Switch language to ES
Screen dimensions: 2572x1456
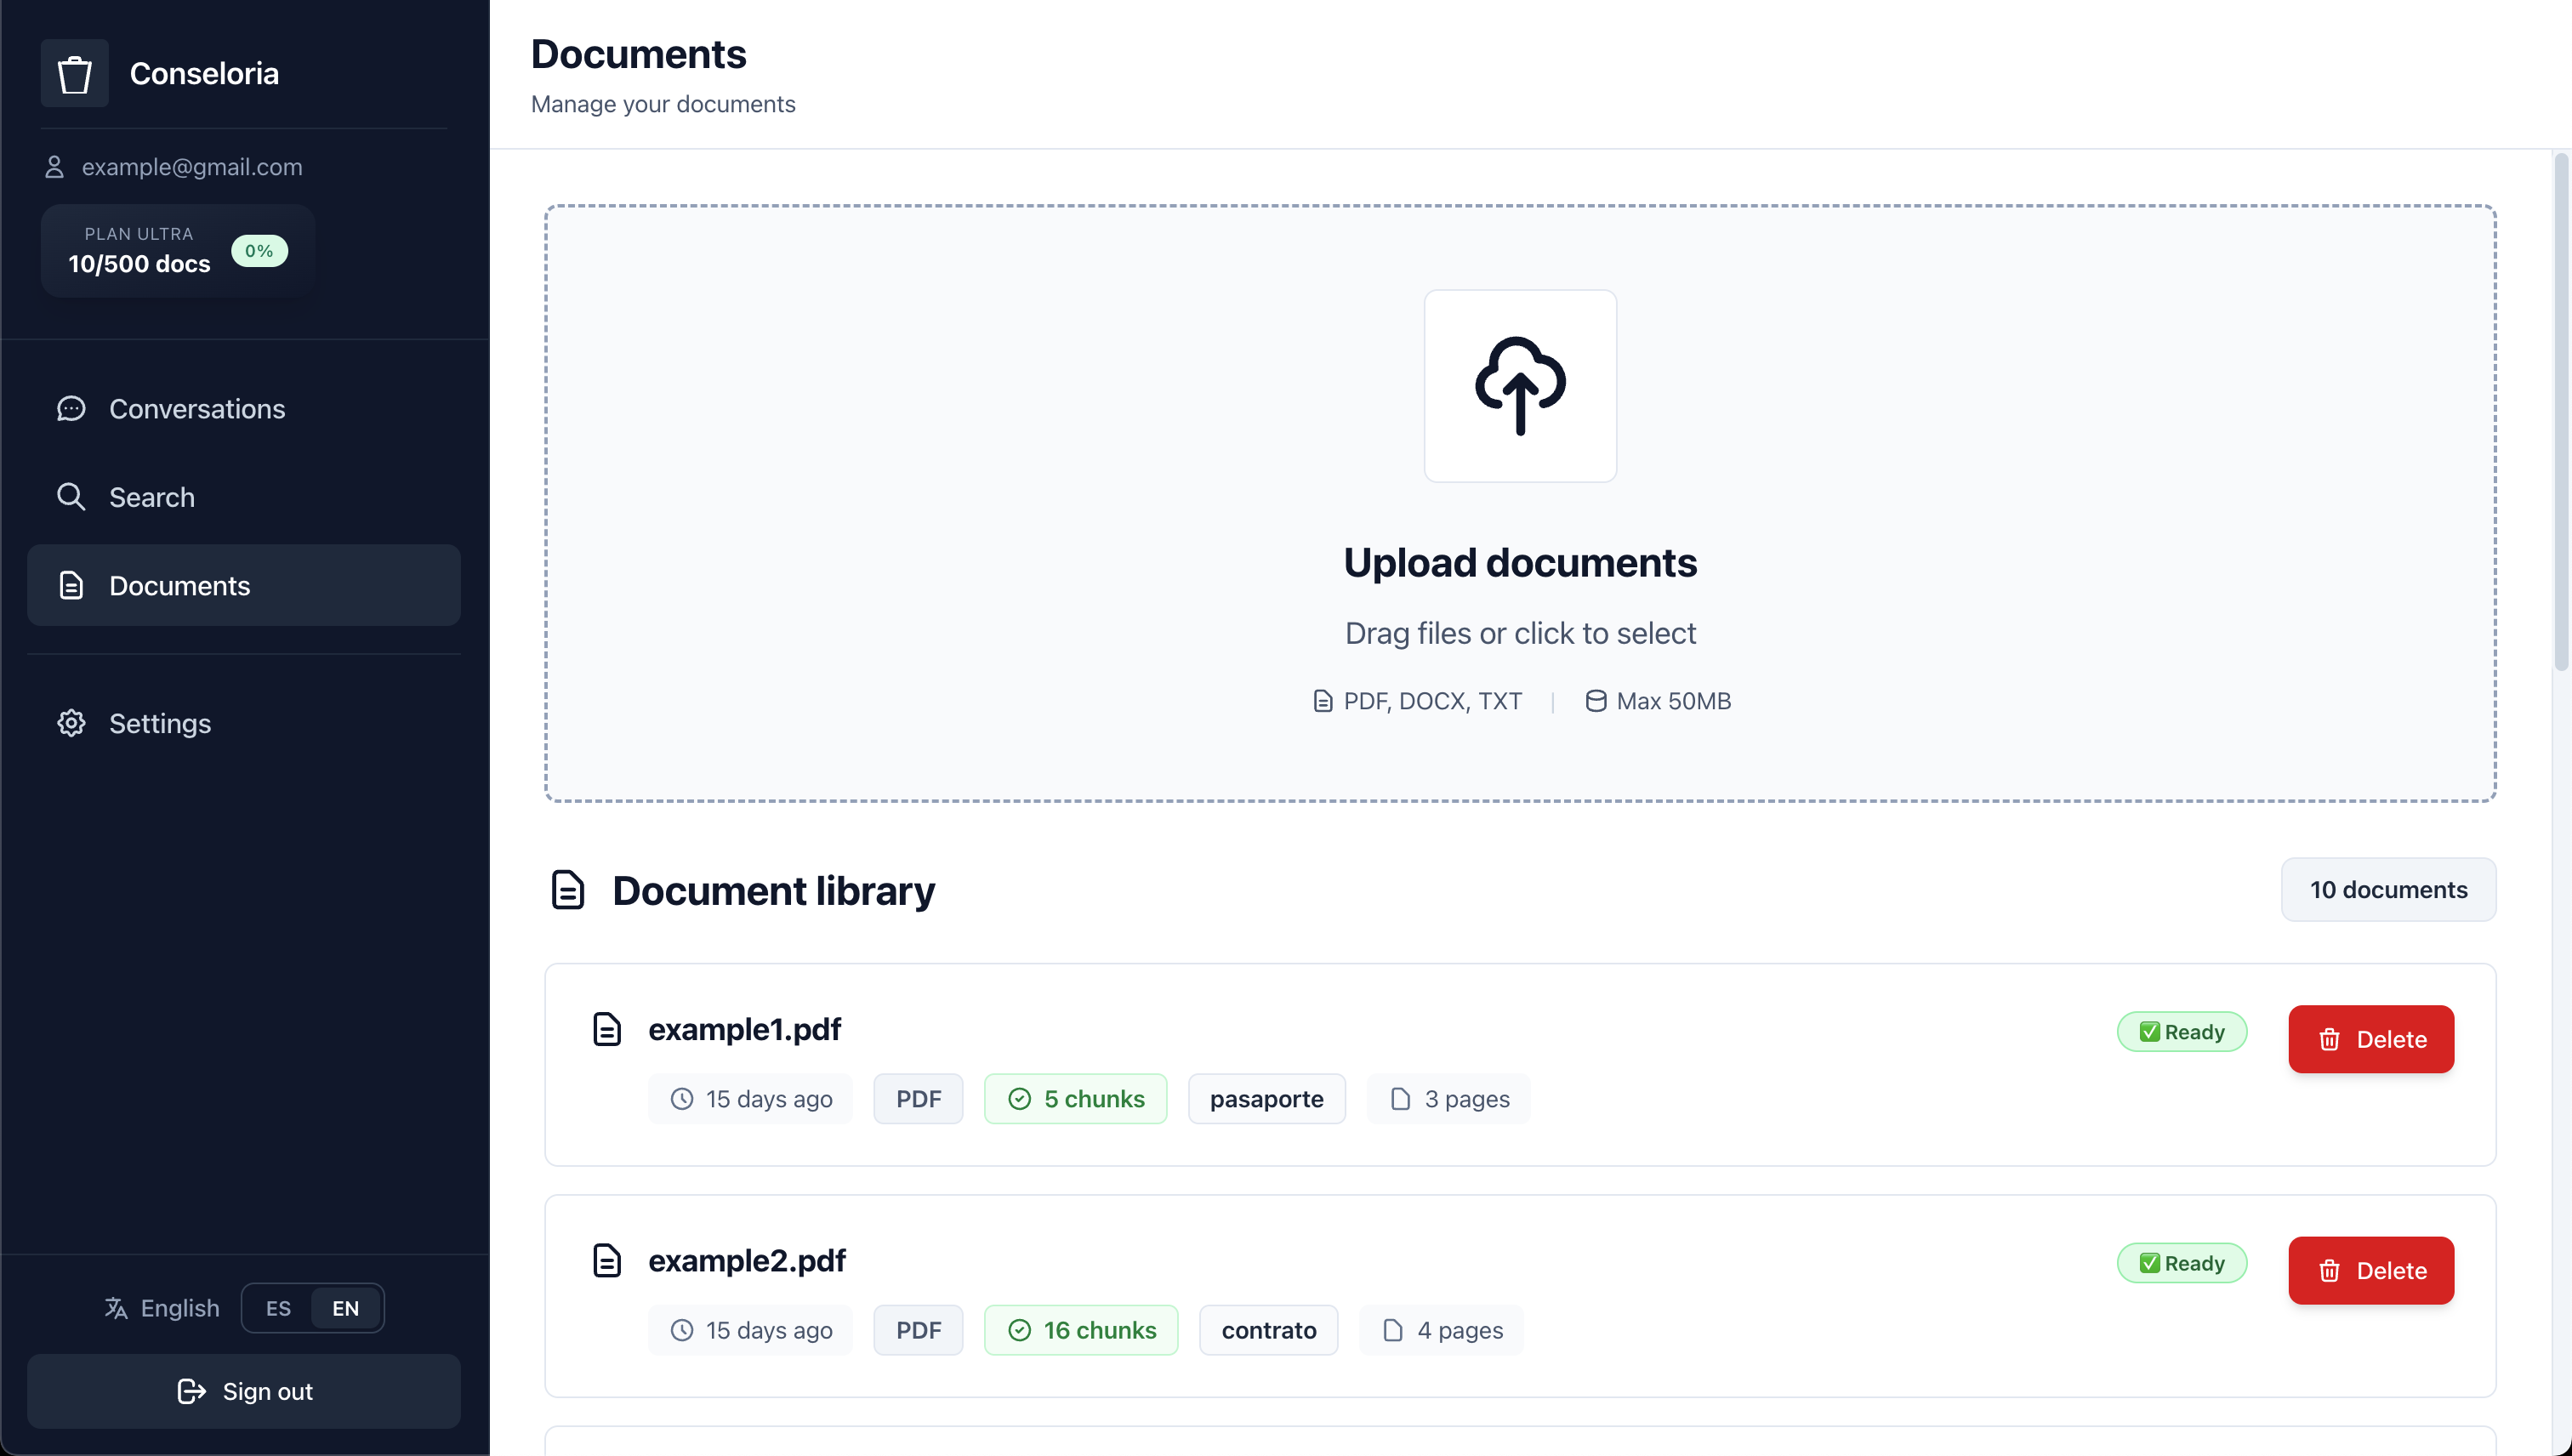278,1308
